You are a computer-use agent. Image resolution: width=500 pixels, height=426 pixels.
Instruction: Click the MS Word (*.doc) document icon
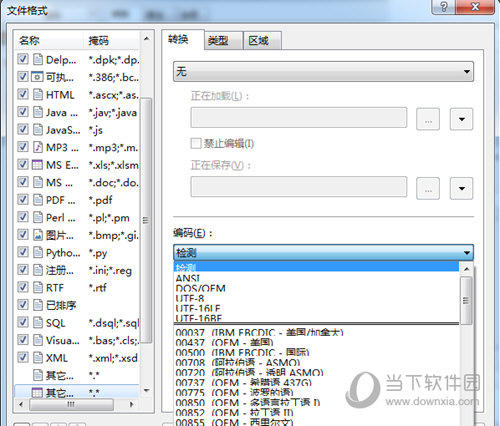tap(38, 182)
